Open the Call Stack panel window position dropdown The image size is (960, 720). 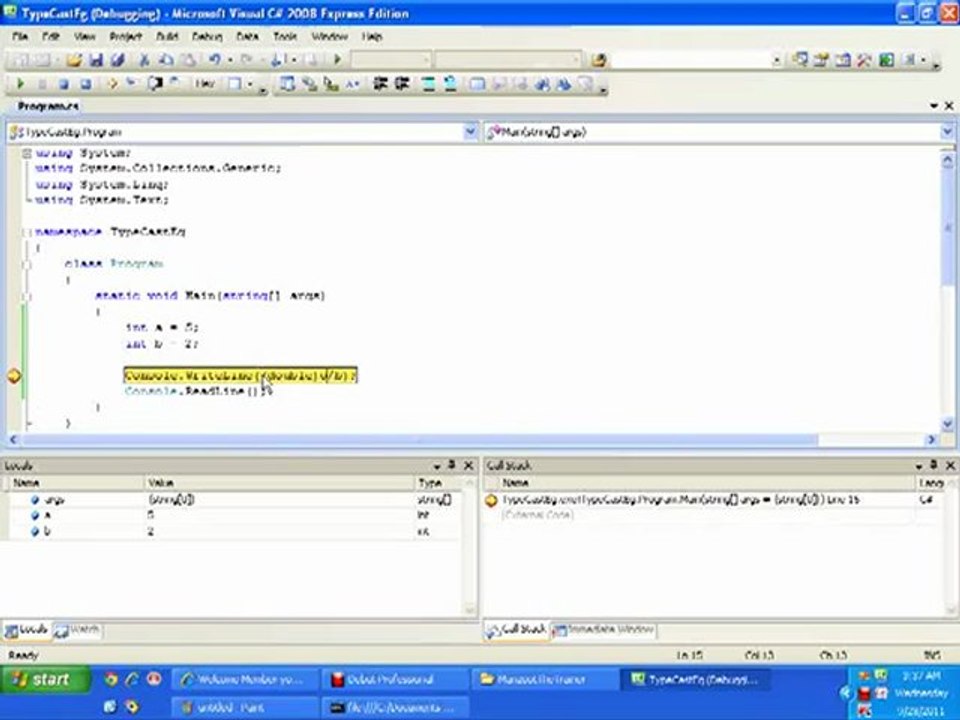point(919,467)
